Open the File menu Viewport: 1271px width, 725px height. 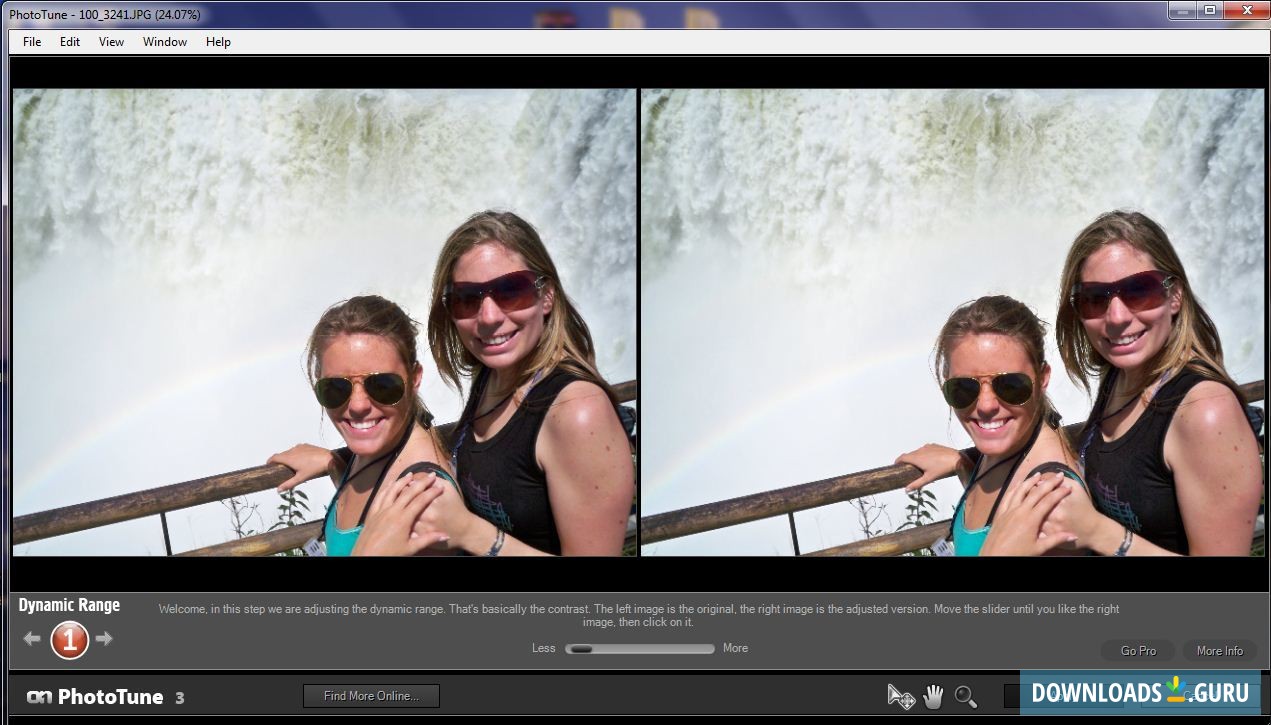pyautogui.click(x=32, y=42)
